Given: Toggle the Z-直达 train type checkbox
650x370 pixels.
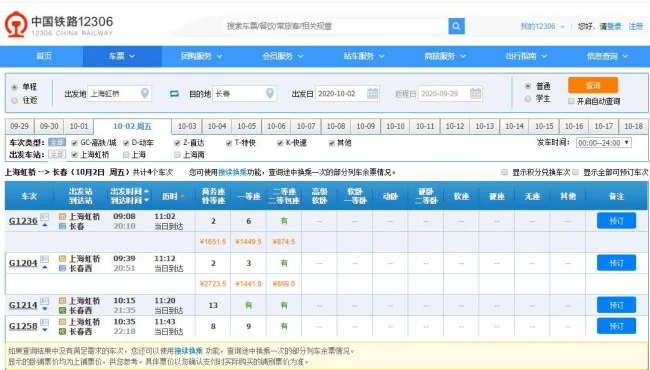Looking at the screenshot, I should (177, 143).
